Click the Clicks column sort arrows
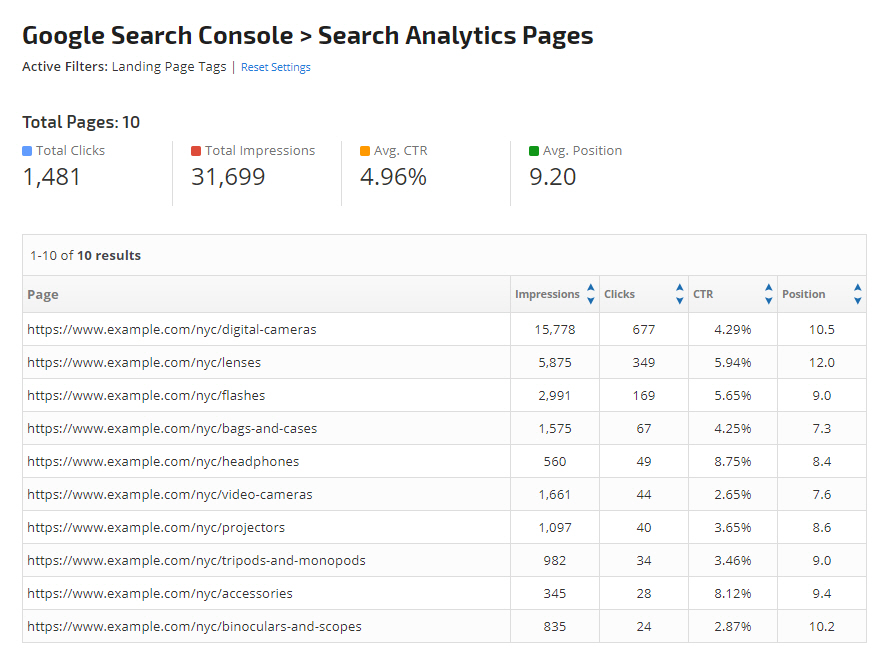Screen dimensions: 889x659 point(679,294)
